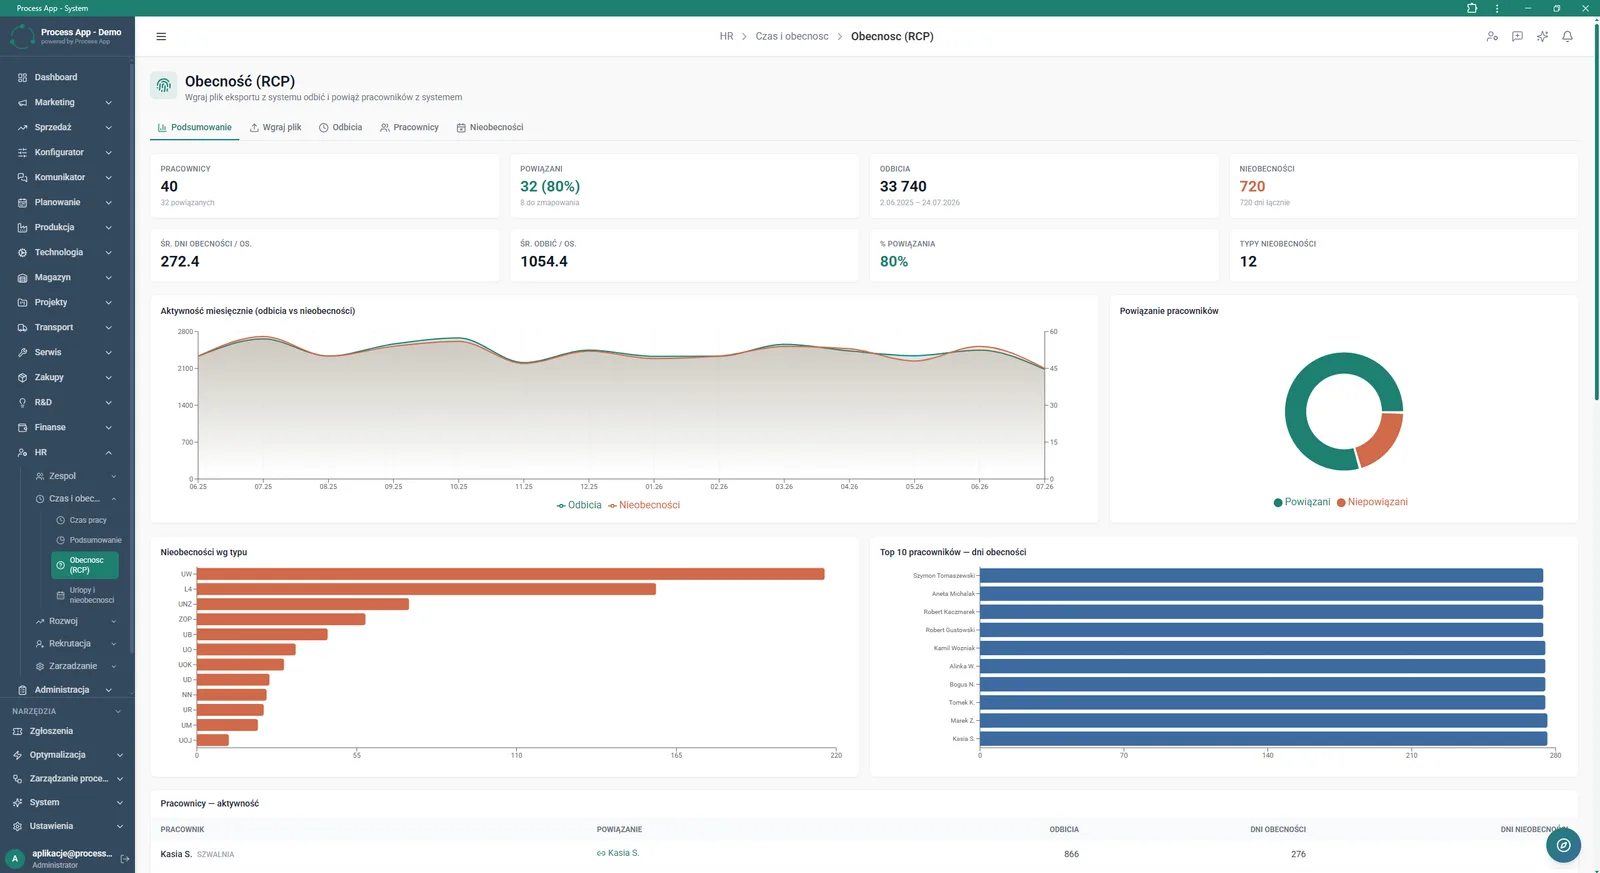Switch to the Podsumowanie tab
The width and height of the screenshot is (1600, 873).
195,128
